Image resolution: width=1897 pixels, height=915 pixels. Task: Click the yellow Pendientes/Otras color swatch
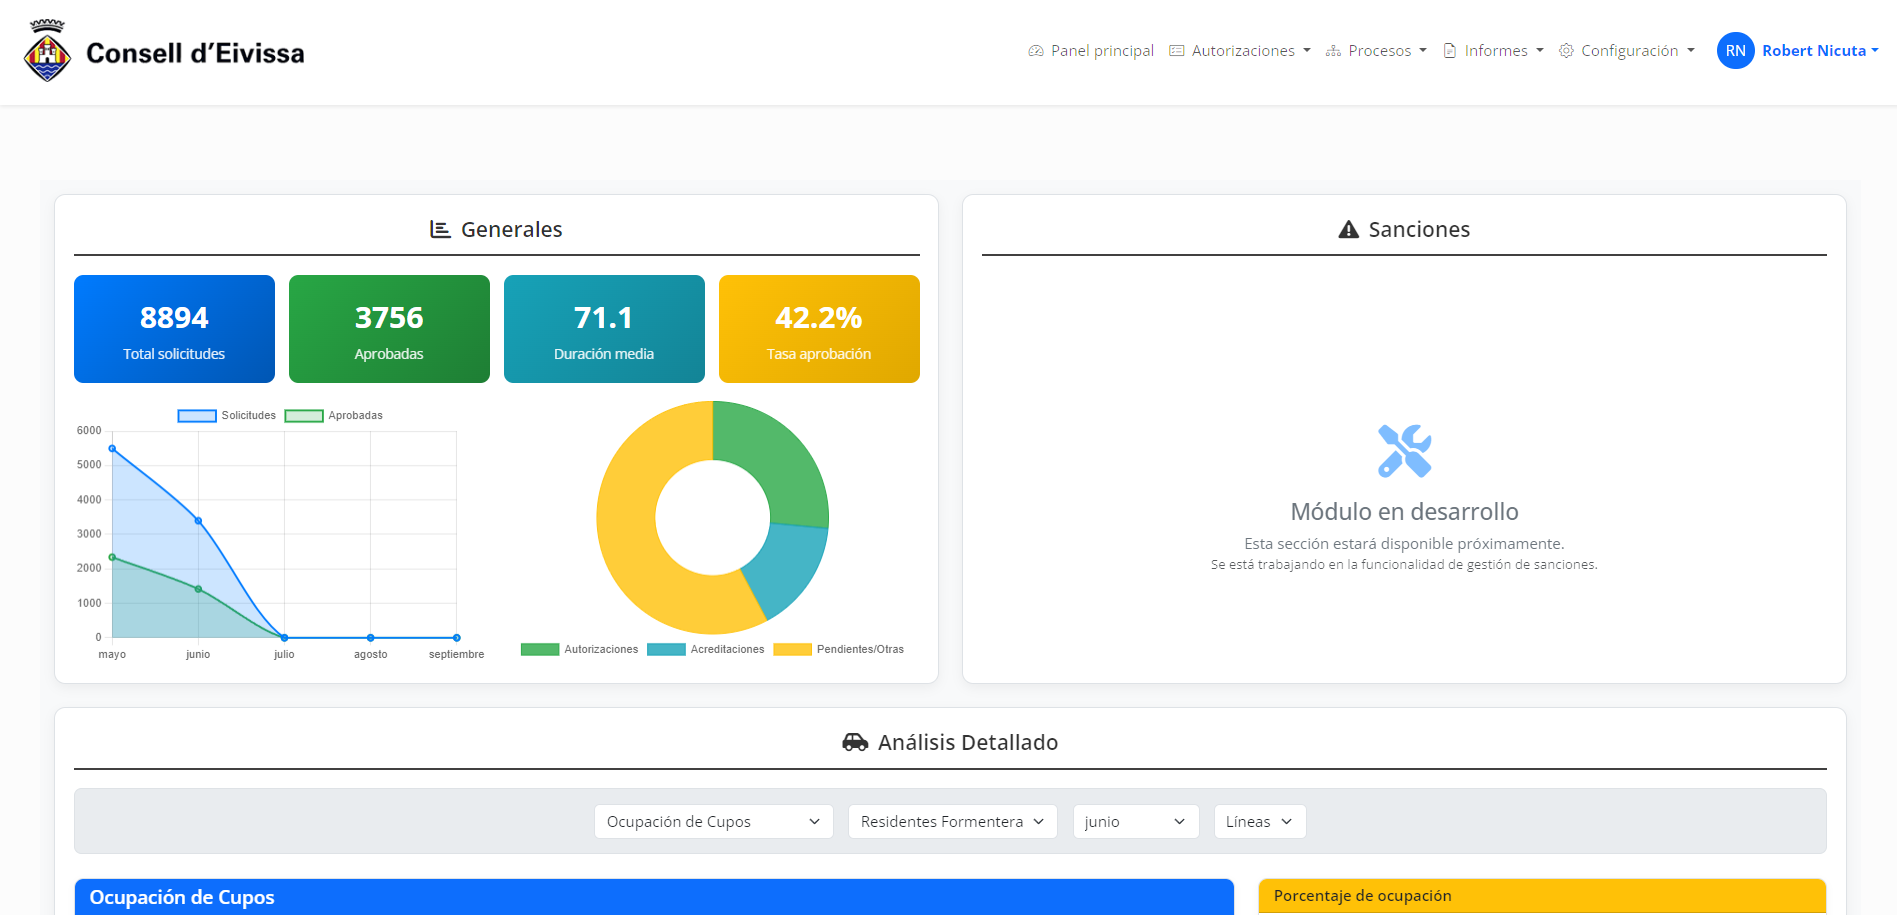(793, 649)
